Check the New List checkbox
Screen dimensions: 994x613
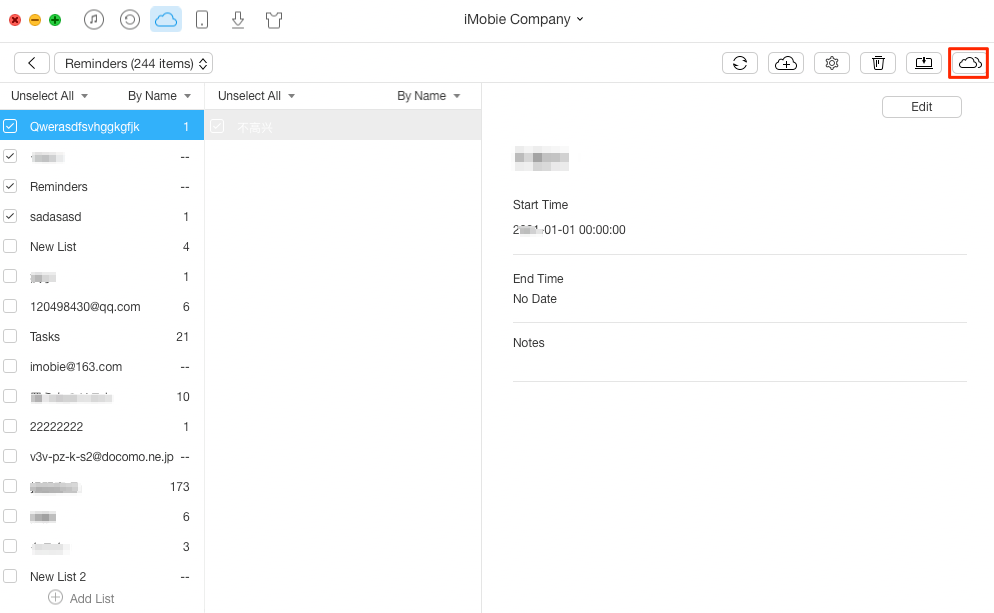point(10,246)
